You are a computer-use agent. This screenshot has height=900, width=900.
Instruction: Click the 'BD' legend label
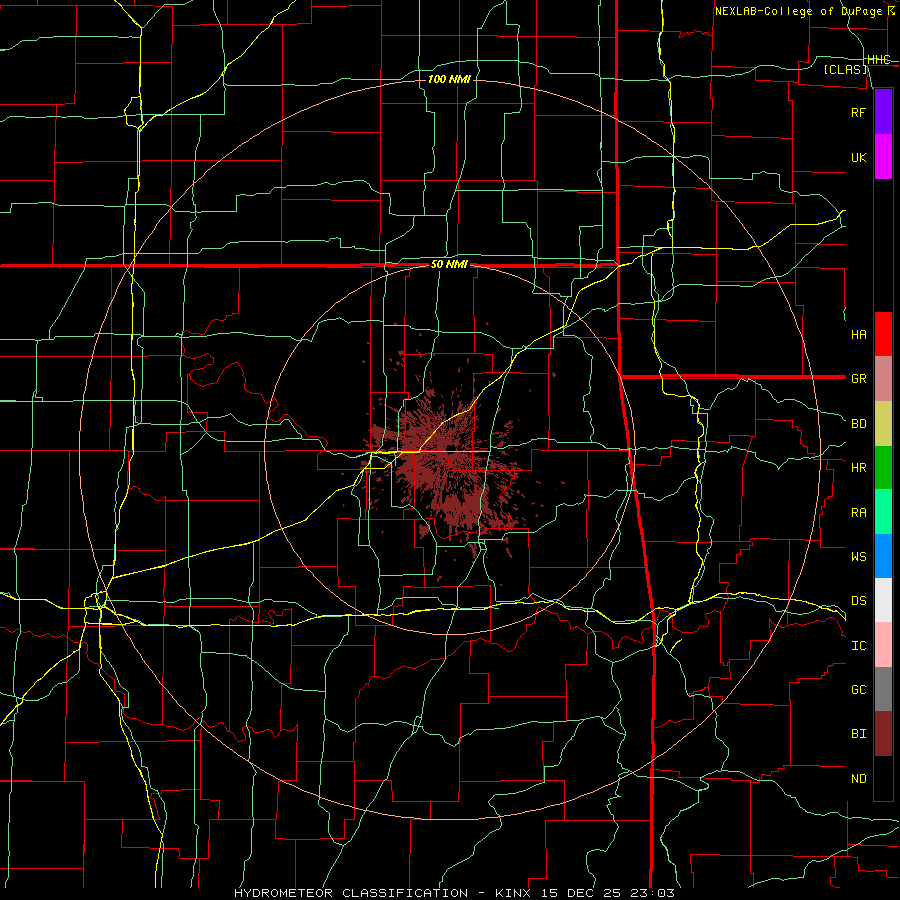[x=859, y=424]
